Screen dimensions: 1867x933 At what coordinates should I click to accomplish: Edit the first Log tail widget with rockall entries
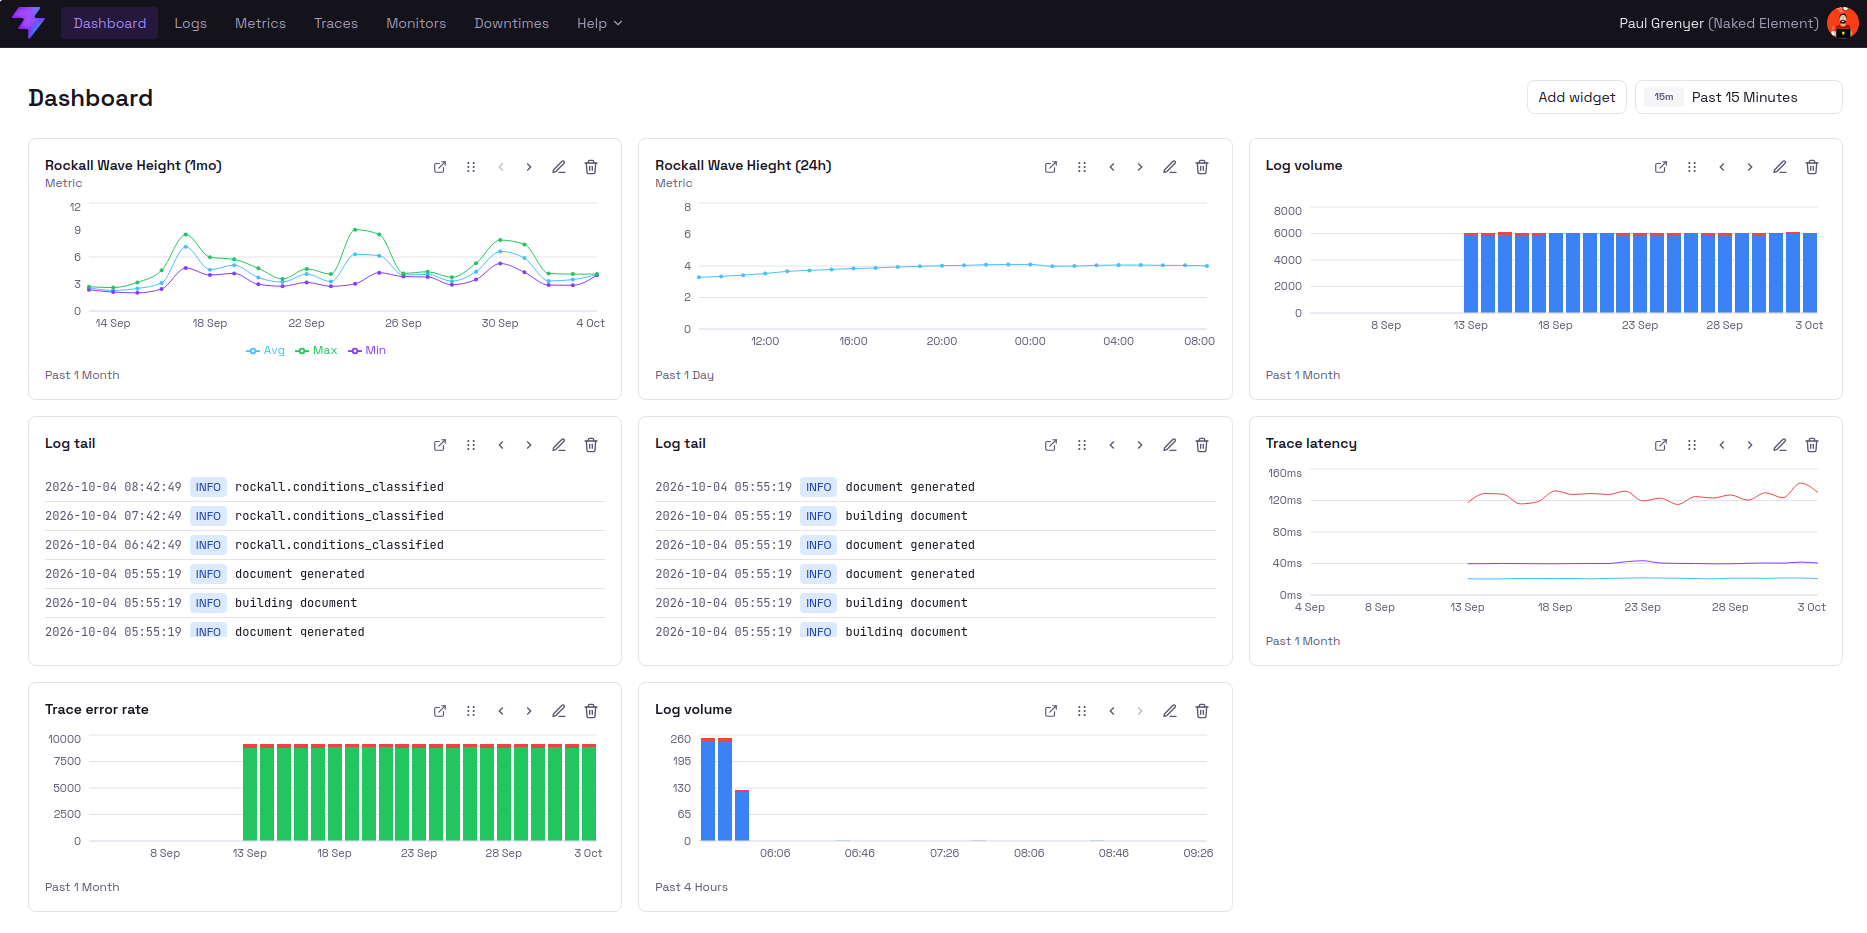pyautogui.click(x=559, y=445)
